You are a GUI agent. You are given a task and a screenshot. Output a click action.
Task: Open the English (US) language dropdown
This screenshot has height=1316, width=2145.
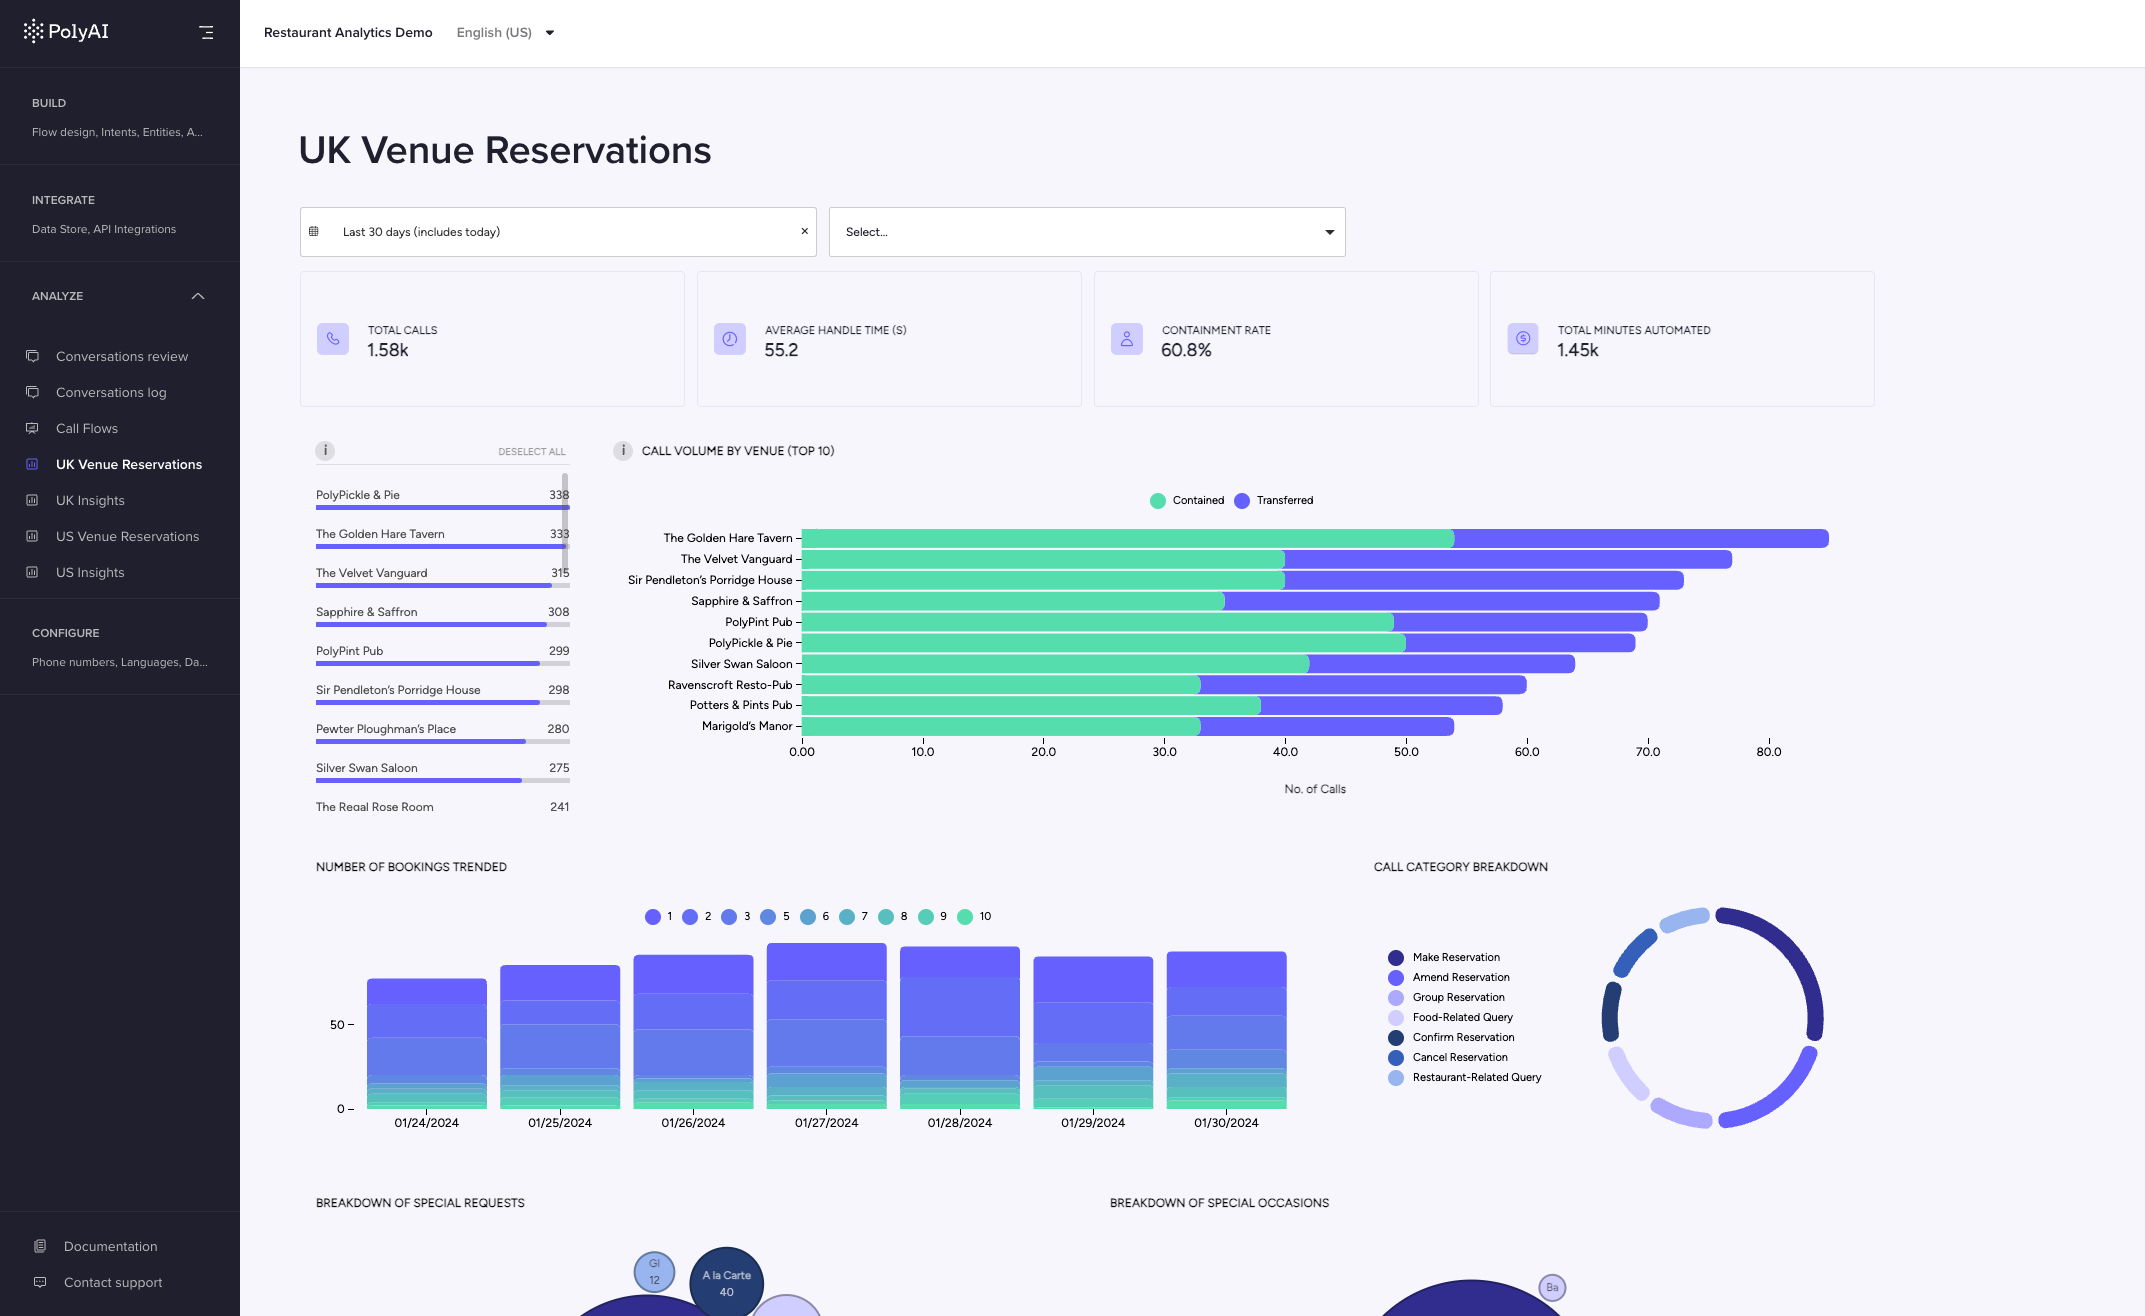[x=506, y=33]
